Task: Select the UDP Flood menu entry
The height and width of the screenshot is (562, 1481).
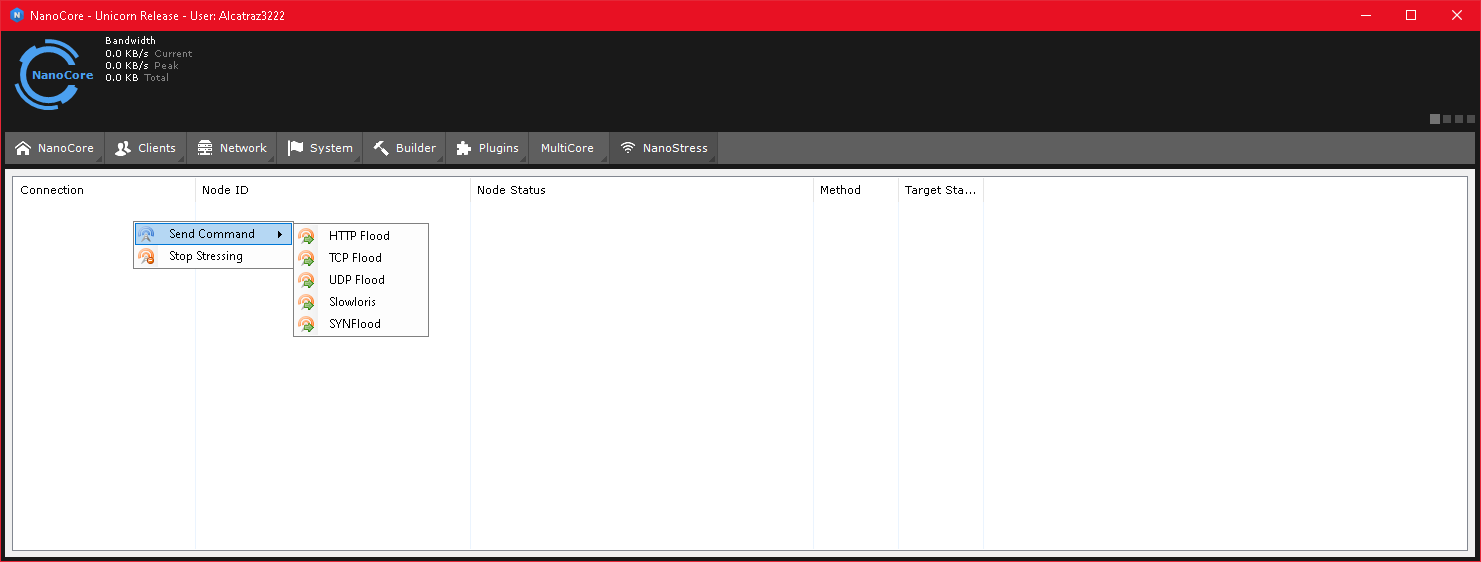Action: (356, 280)
